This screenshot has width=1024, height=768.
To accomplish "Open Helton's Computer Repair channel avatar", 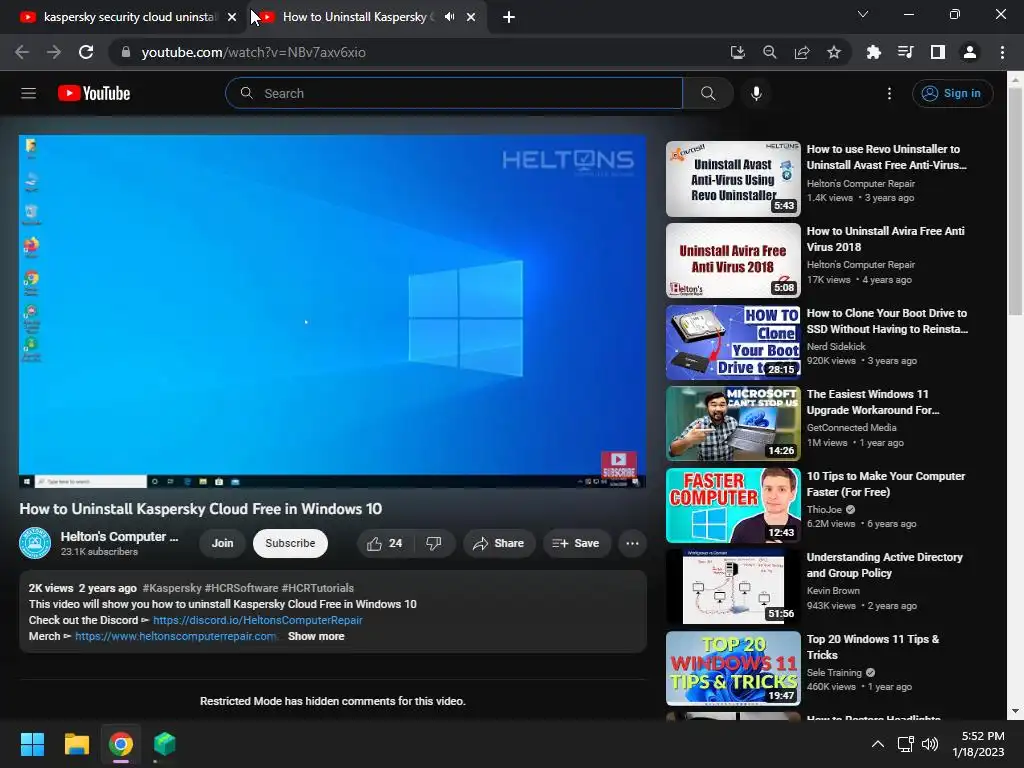I will click(35, 543).
